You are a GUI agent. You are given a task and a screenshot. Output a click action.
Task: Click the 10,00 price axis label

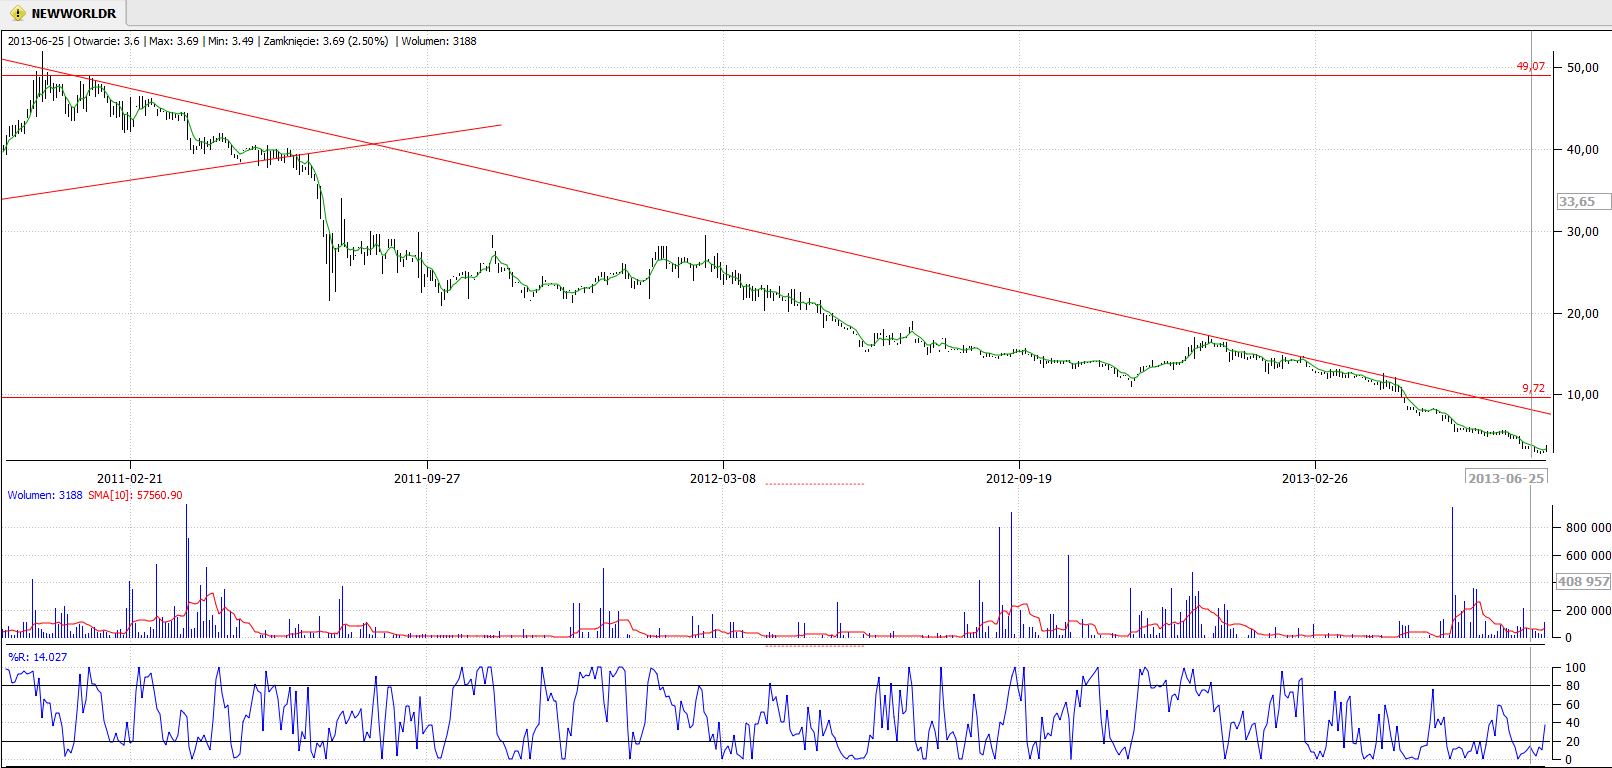pos(1583,394)
